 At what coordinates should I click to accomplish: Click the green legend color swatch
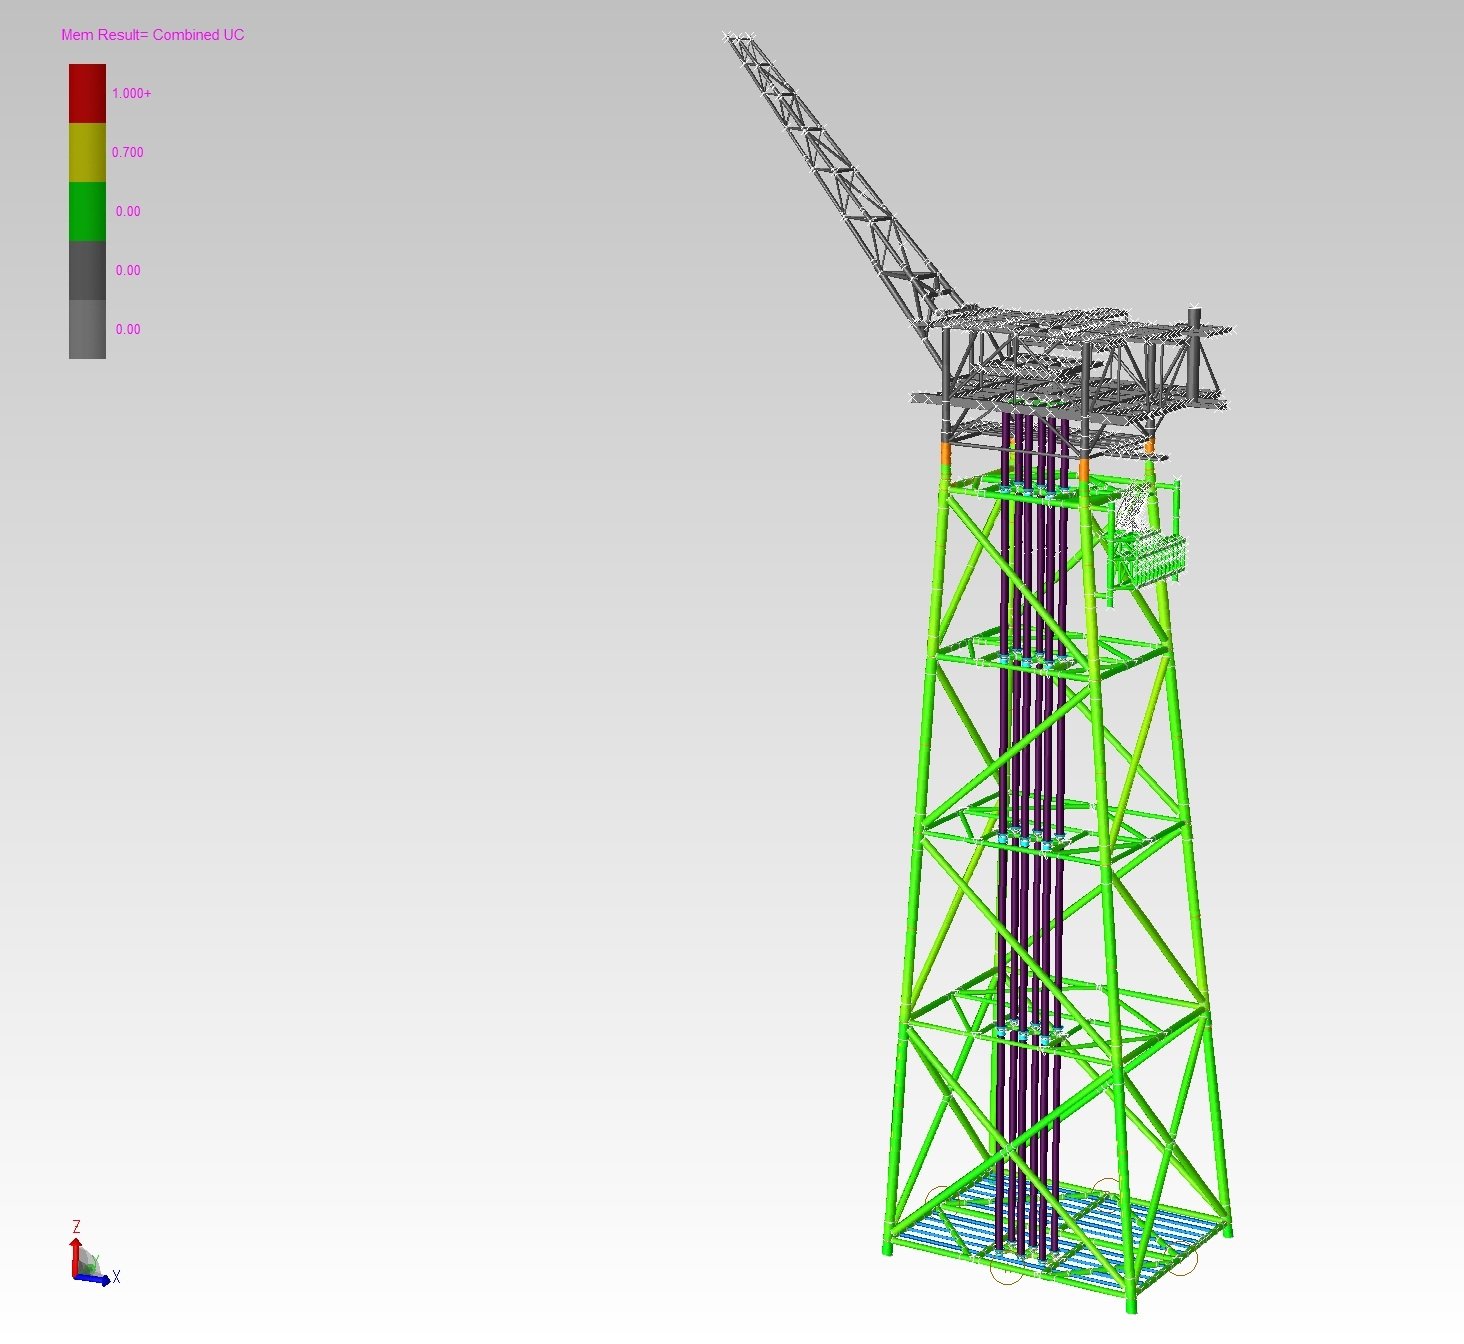[x=87, y=212]
